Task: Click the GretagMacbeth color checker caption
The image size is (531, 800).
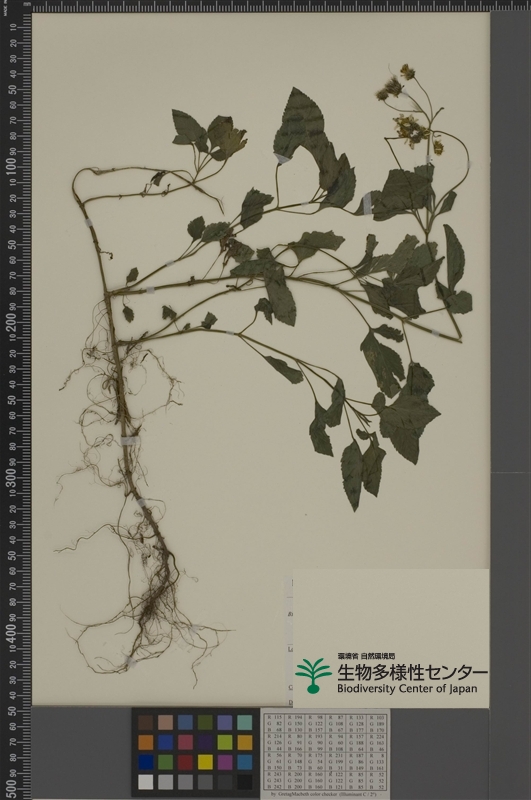Action: 325,796
